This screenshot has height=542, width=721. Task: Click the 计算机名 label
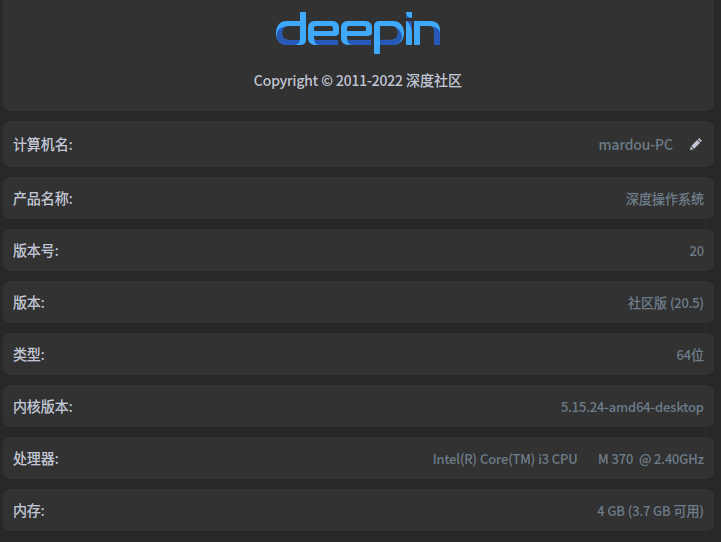click(43, 145)
